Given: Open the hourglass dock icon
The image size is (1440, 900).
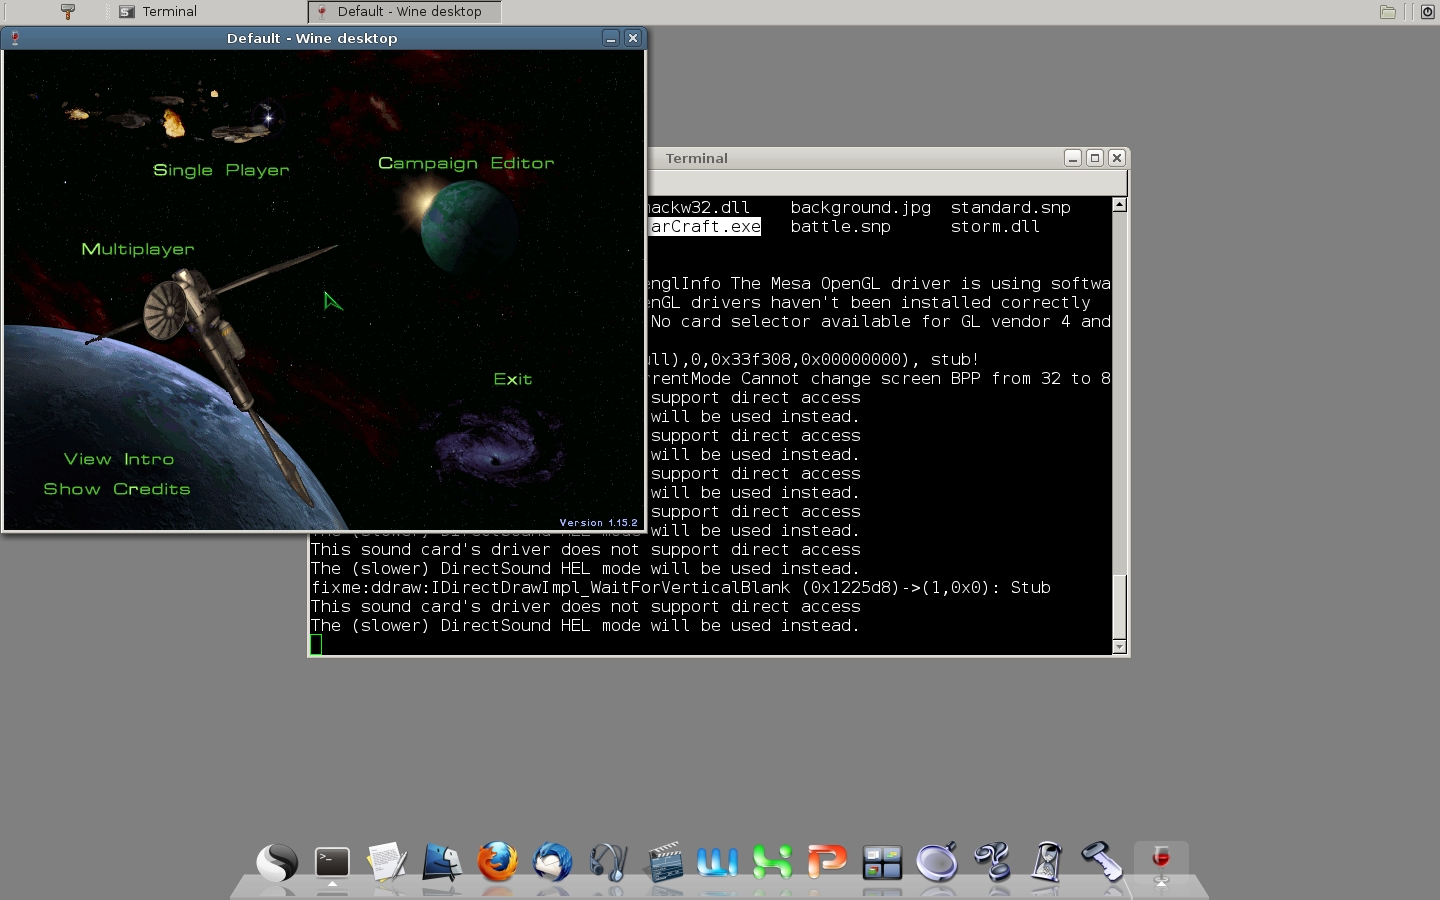Looking at the screenshot, I should pyautogui.click(x=1047, y=862).
